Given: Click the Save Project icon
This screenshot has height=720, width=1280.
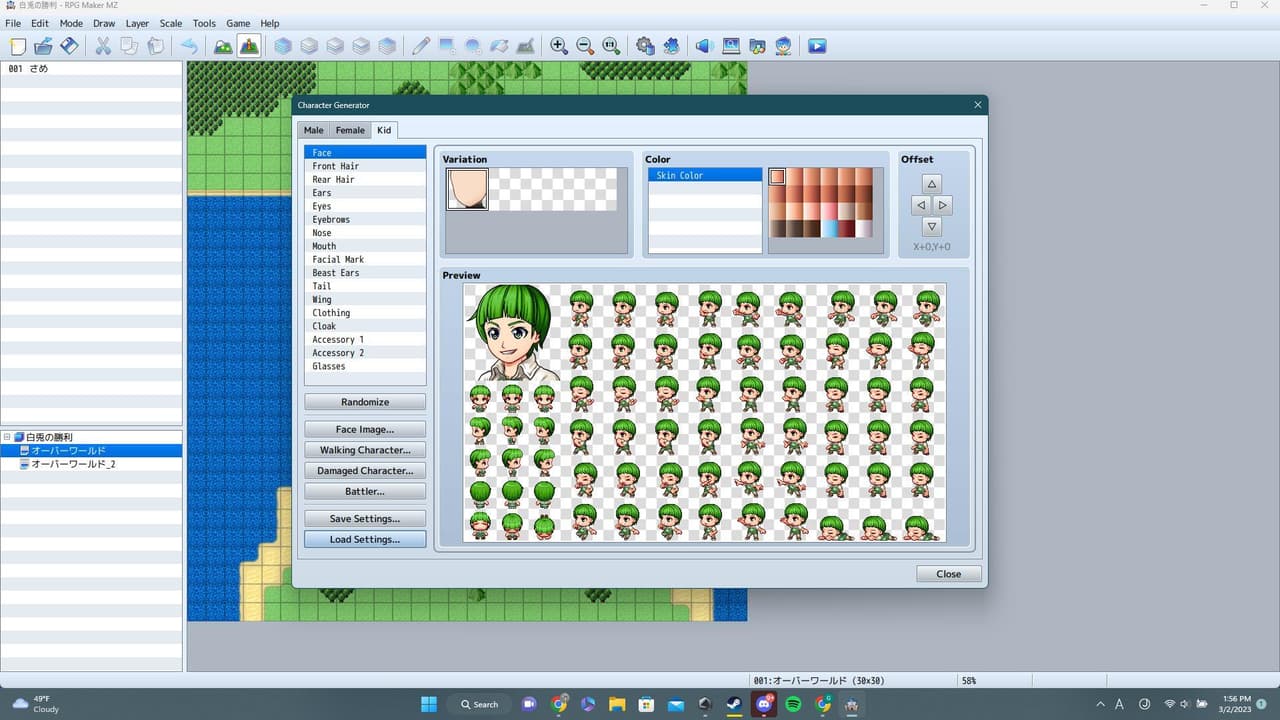Looking at the screenshot, I should [69, 46].
